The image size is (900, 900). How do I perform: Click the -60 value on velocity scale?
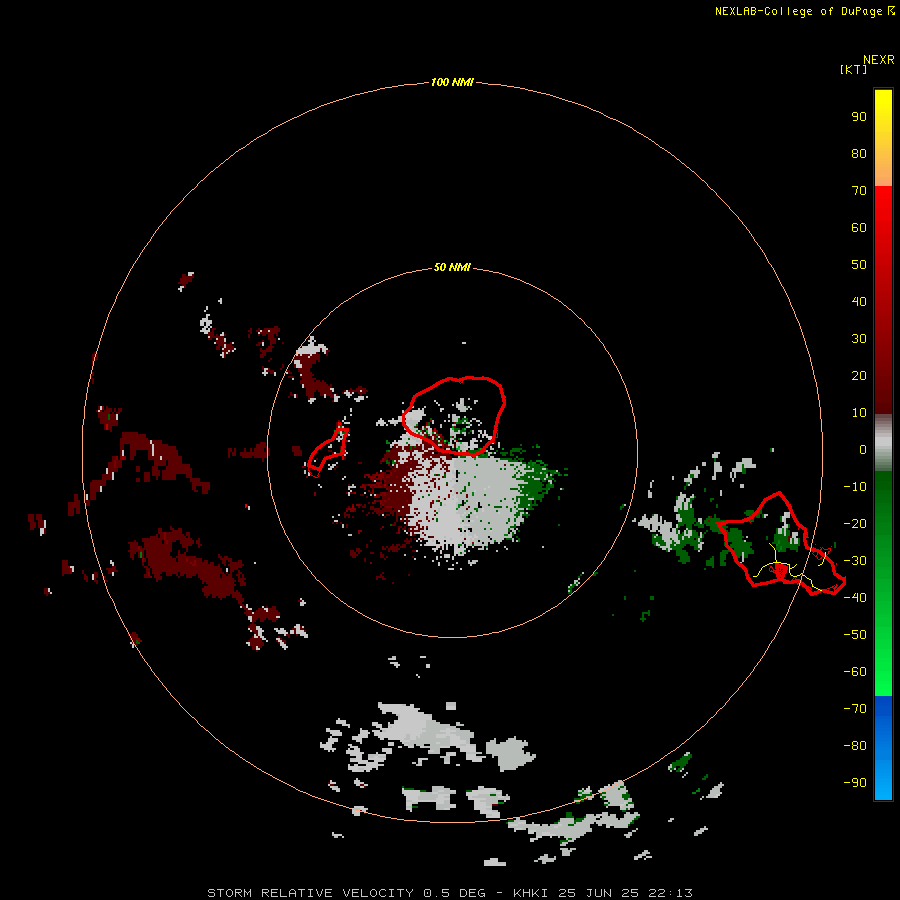pyautogui.click(x=855, y=672)
